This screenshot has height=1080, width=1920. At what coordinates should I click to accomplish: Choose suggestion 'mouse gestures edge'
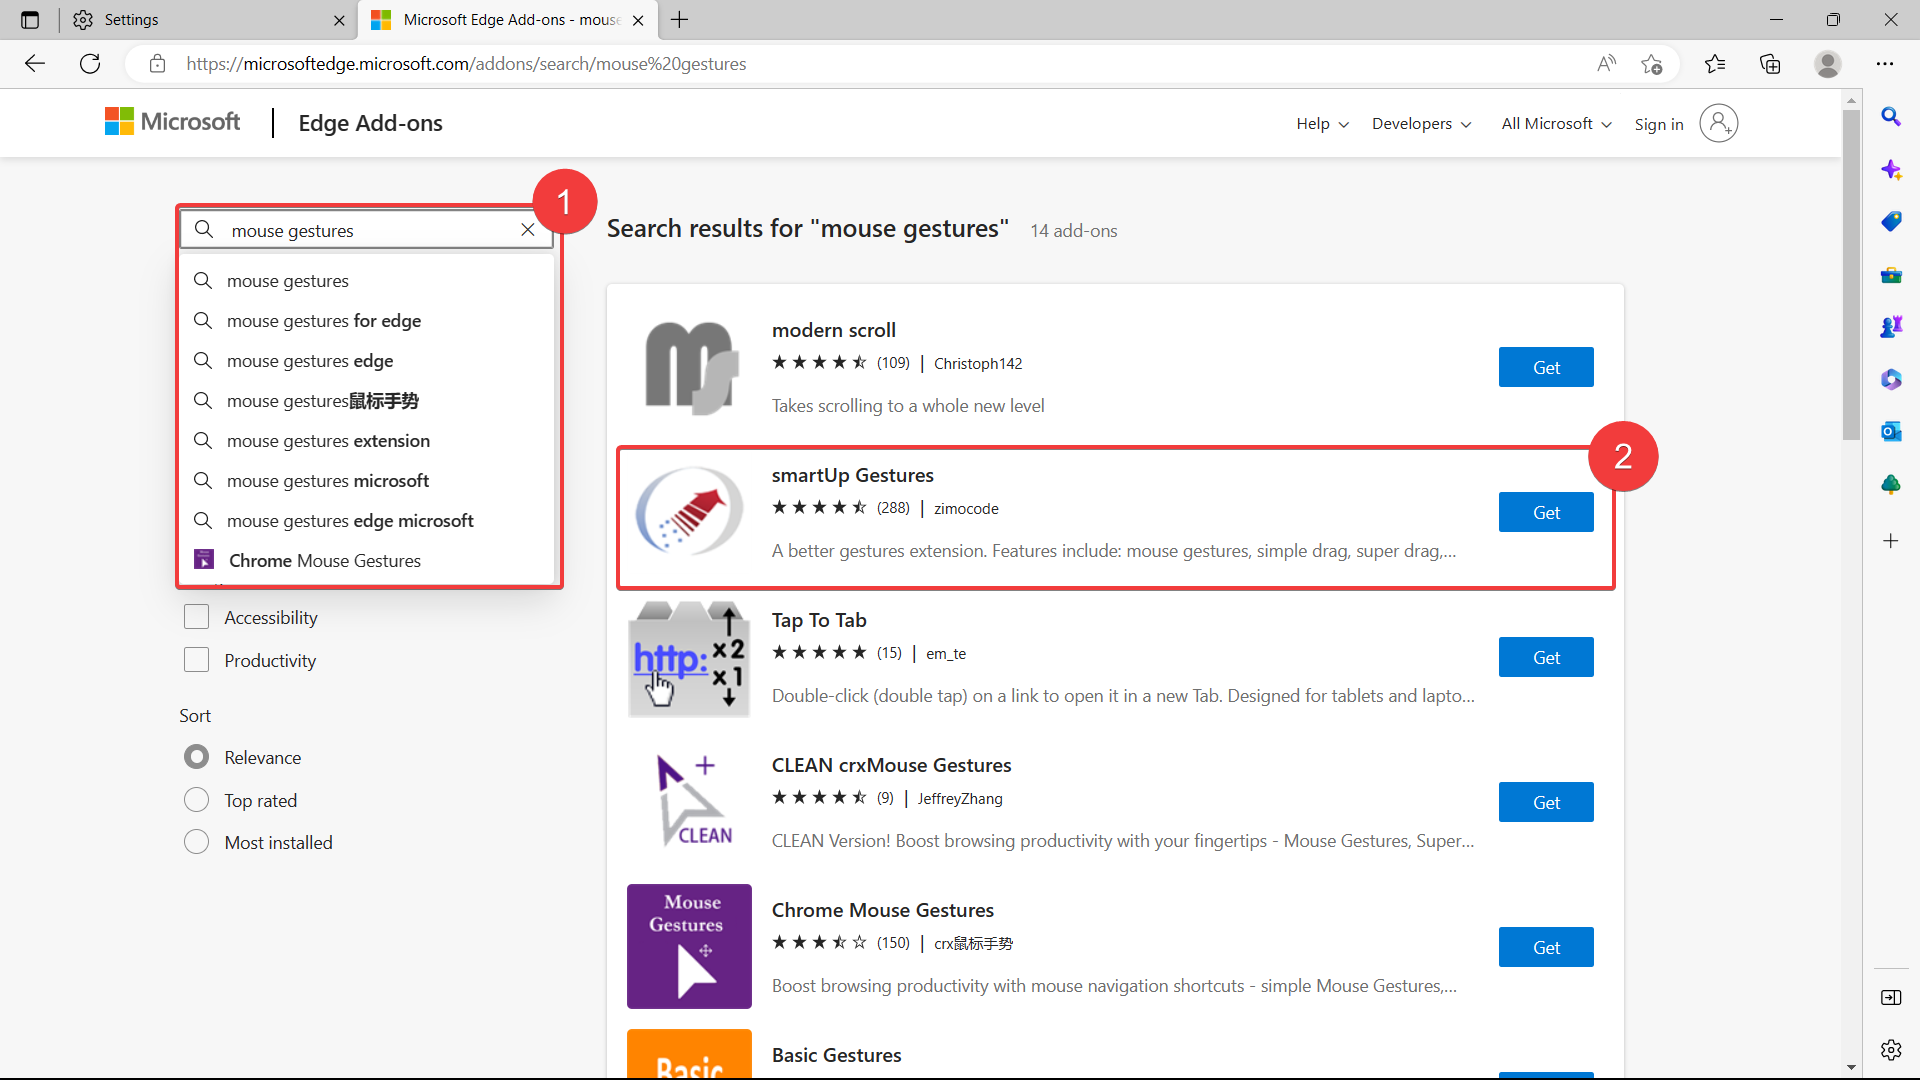click(x=368, y=361)
